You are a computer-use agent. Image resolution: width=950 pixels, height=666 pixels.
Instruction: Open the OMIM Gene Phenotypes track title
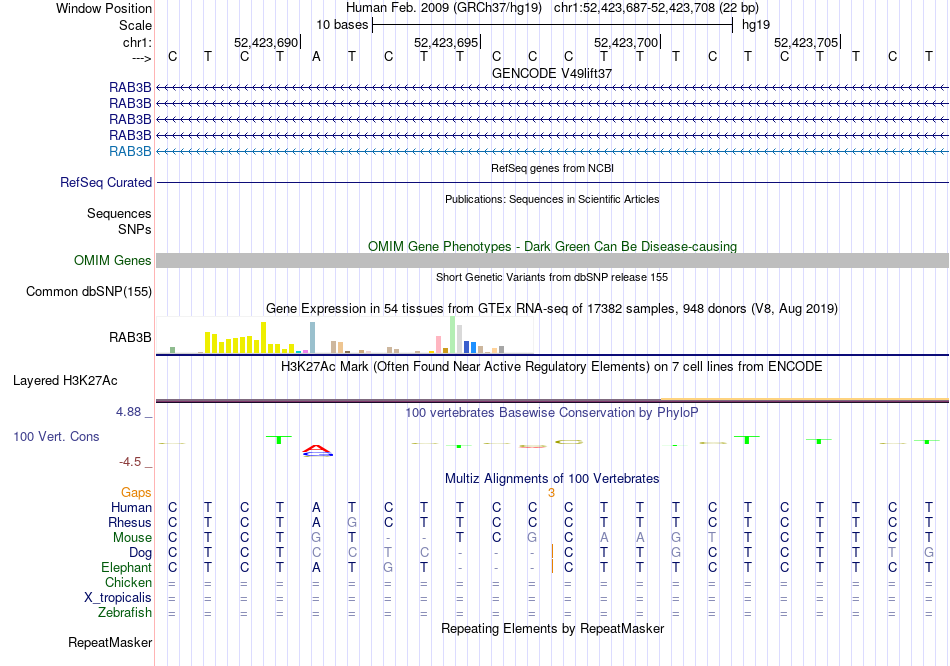tap(552, 247)
